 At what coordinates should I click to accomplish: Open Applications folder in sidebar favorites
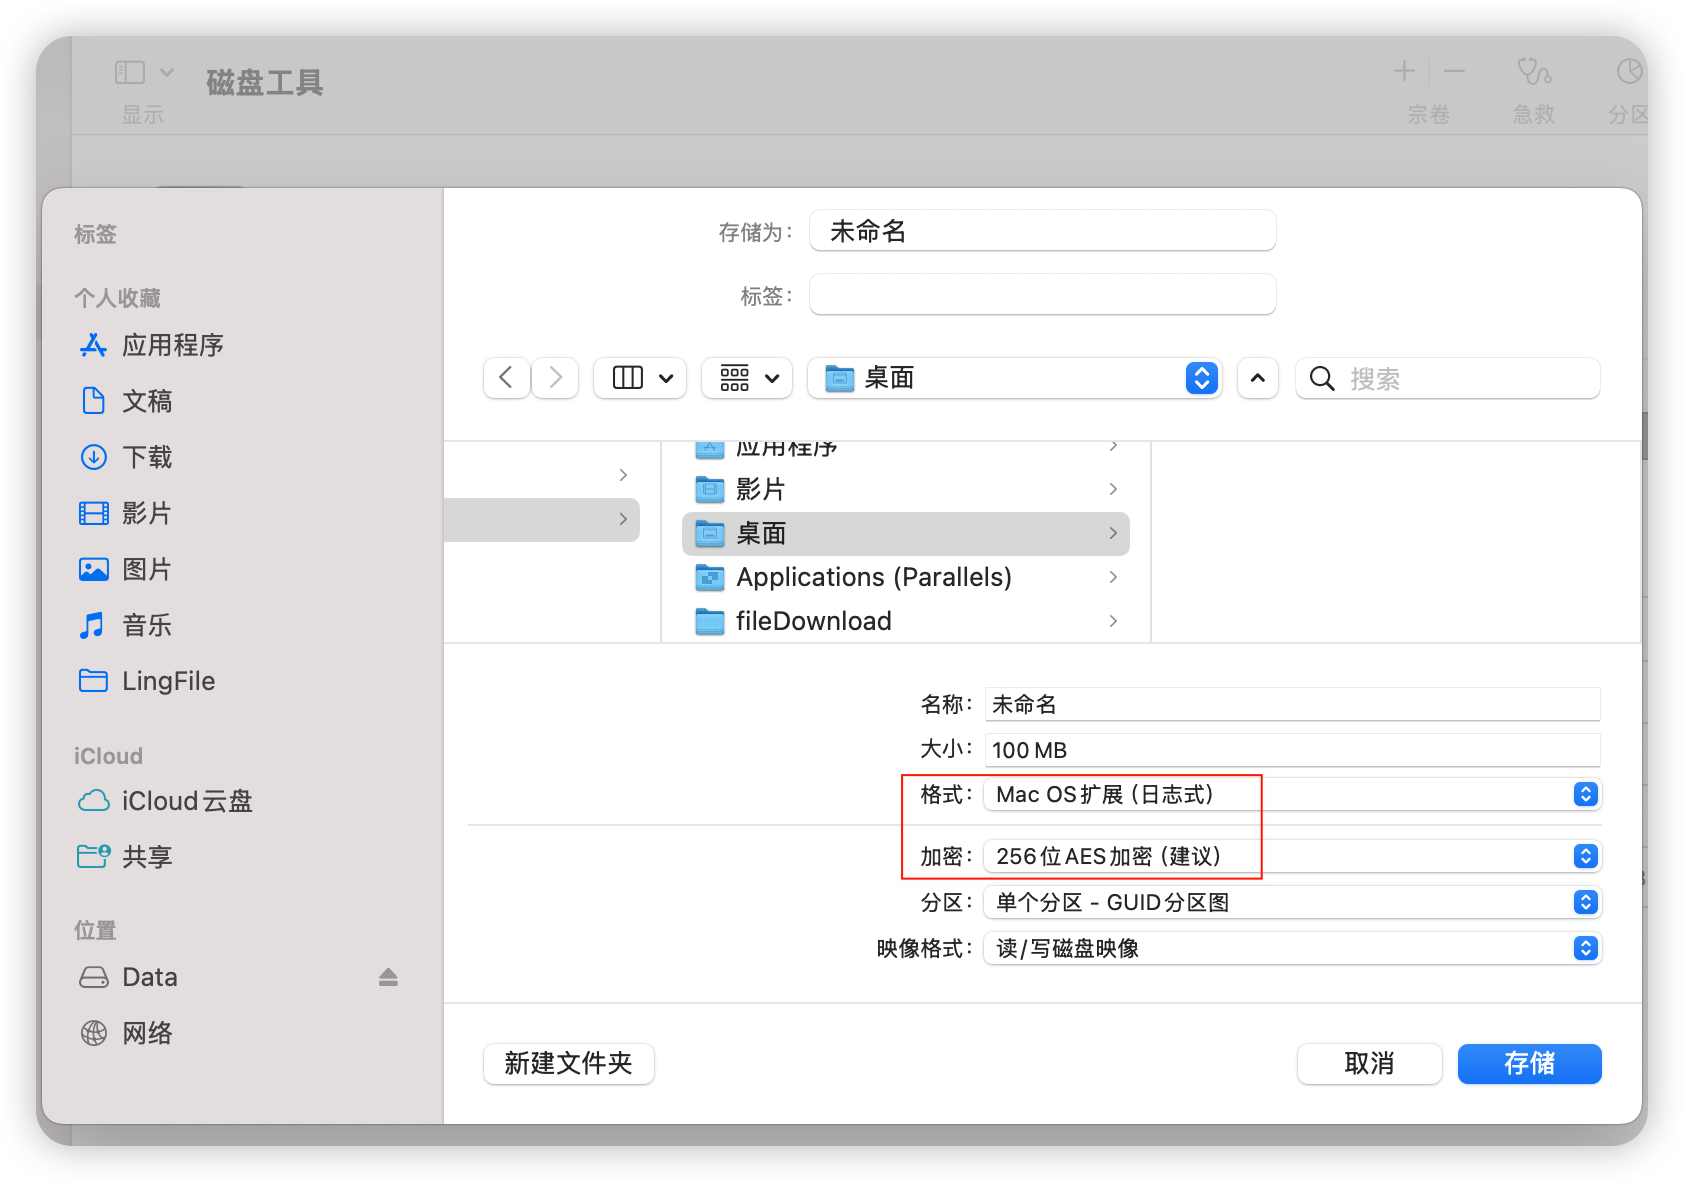(172, 345)
